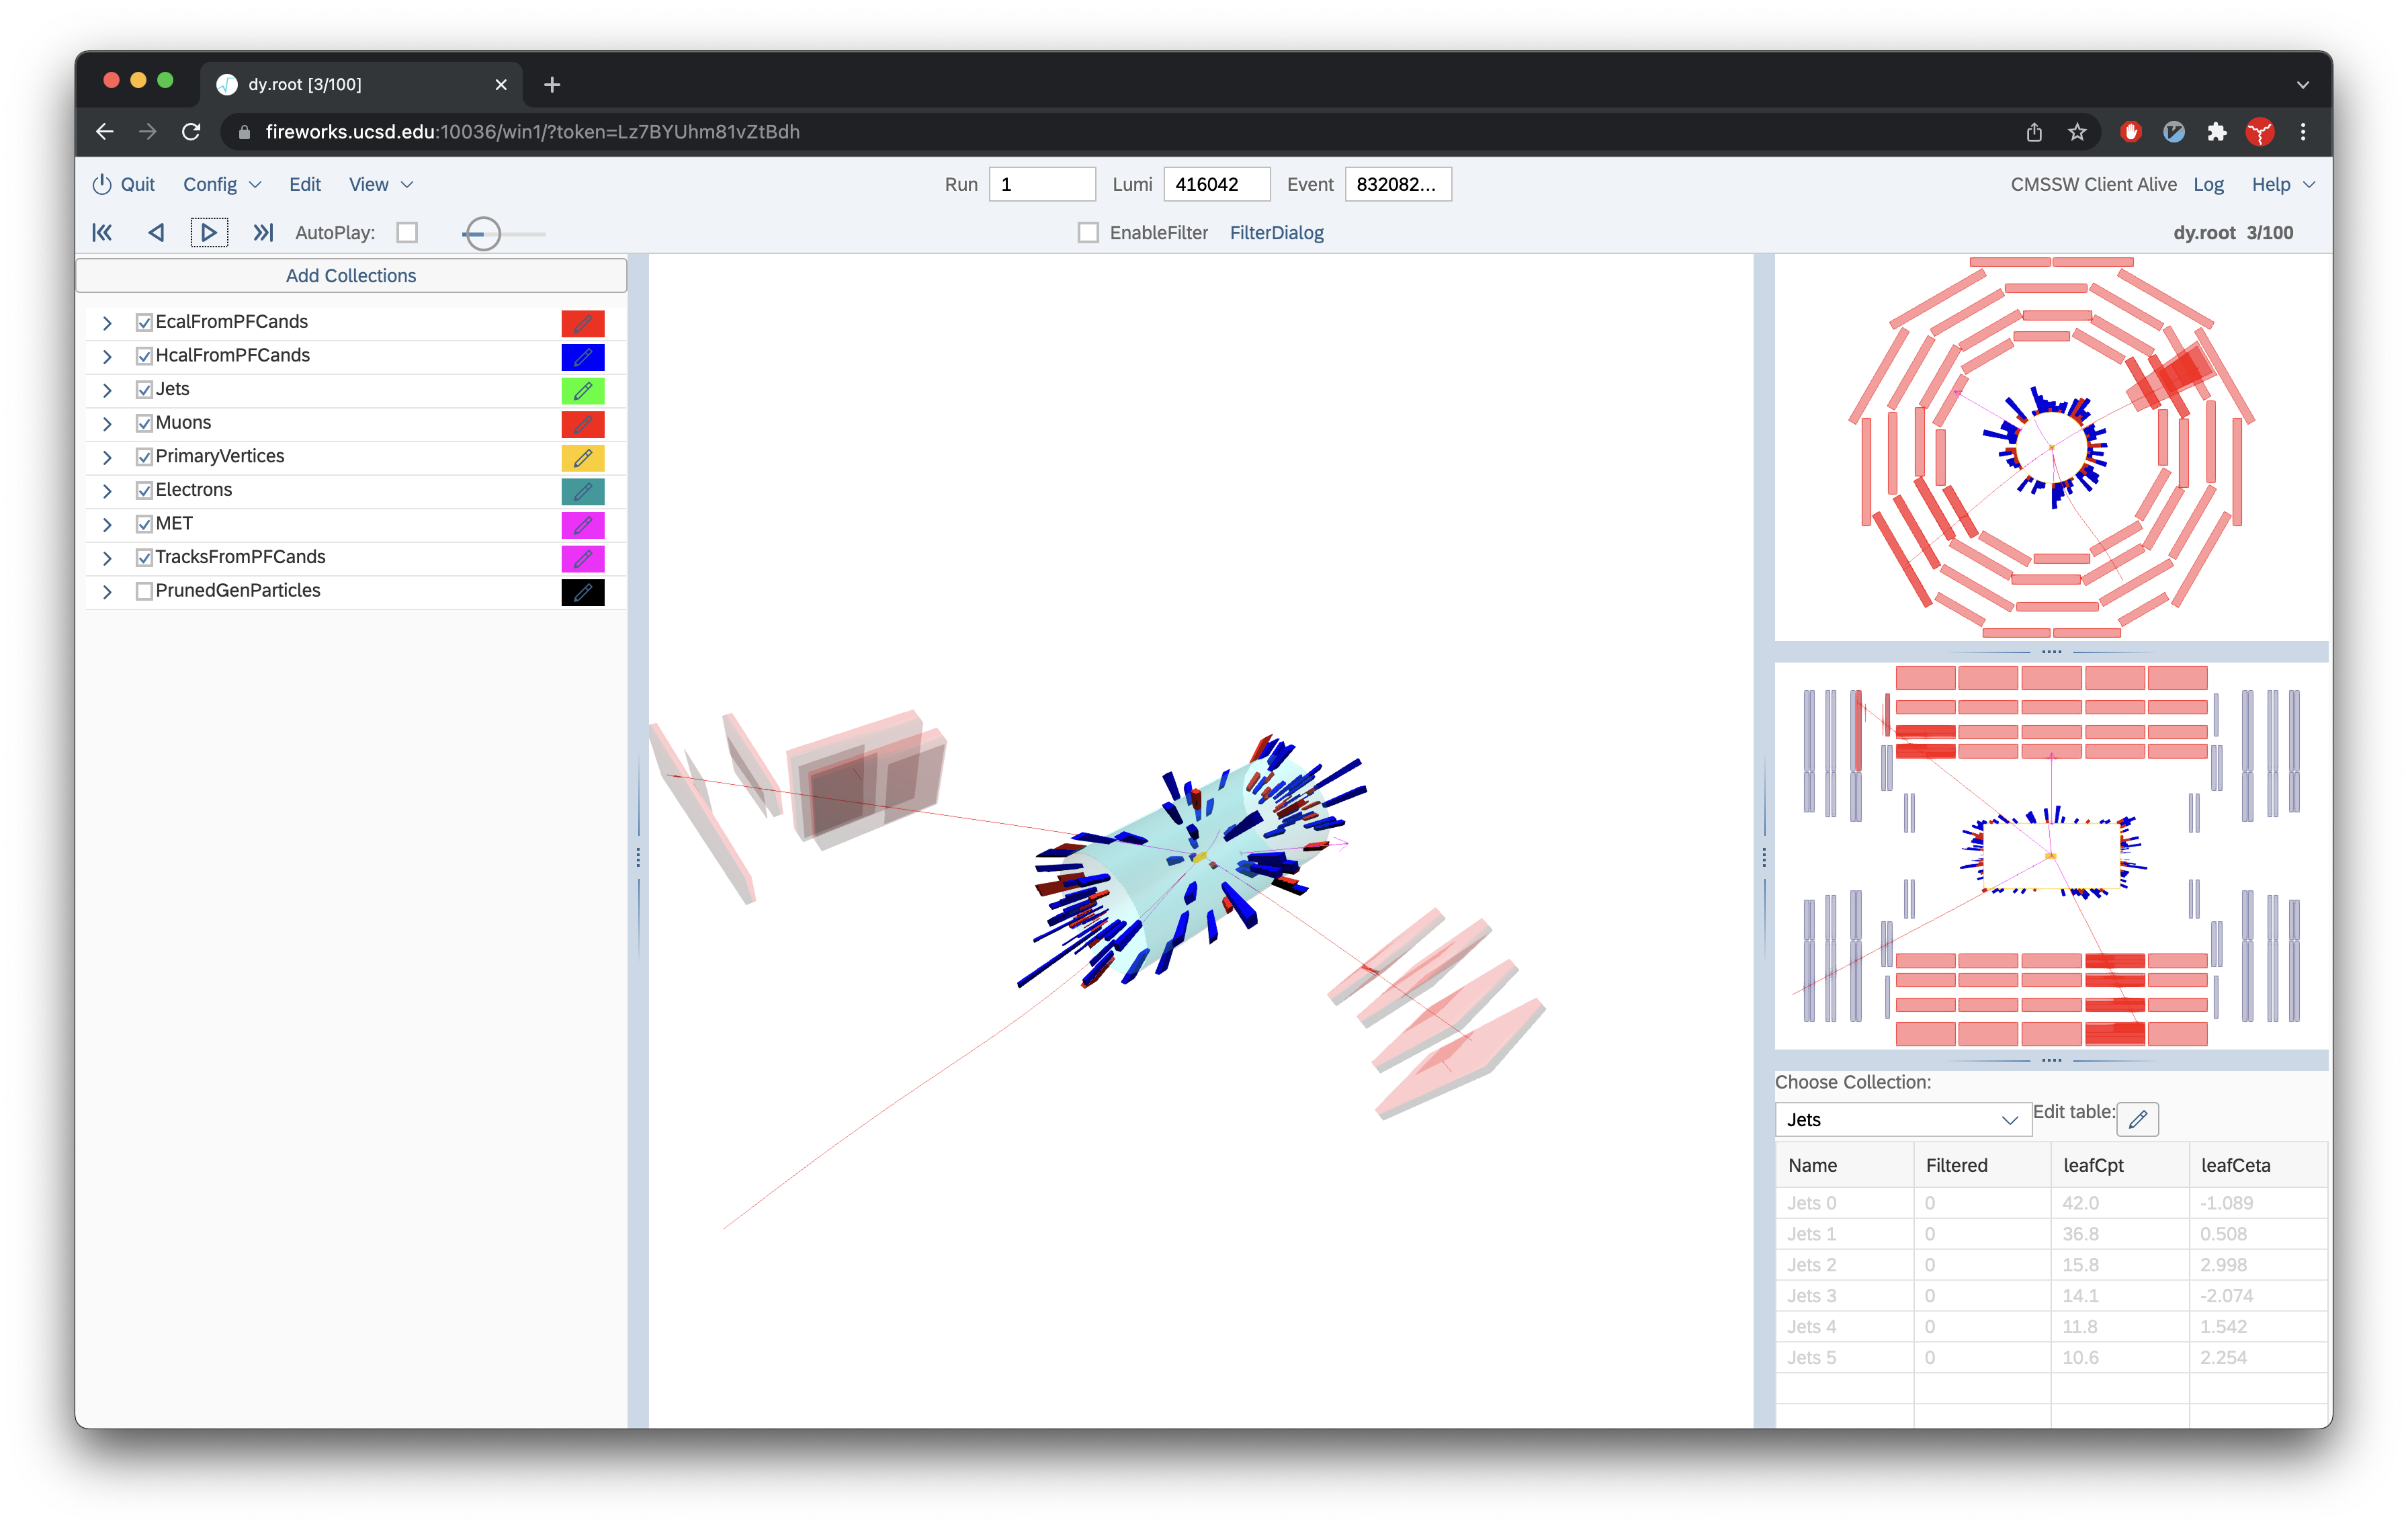Toggle the PrimaryVertices checkbox
The width and height of the screenshot is (2408, 1528).
[144, 457]
